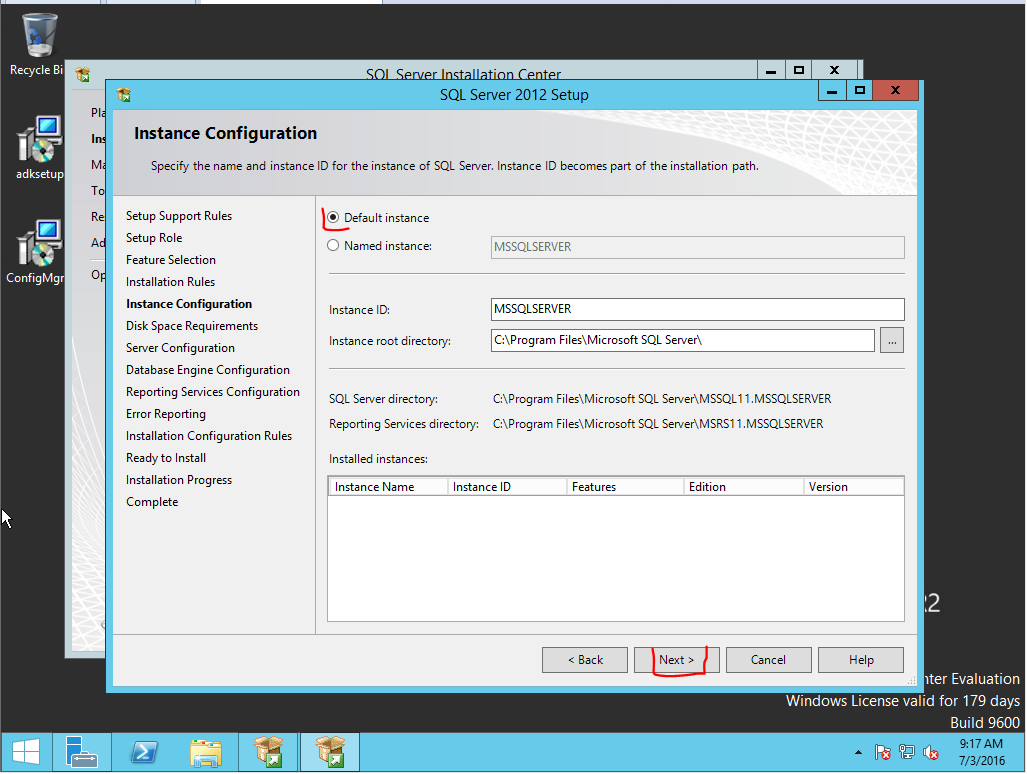Click the Next button
The height and width of the screenshot is (774, 1027).
pos(677,659)
